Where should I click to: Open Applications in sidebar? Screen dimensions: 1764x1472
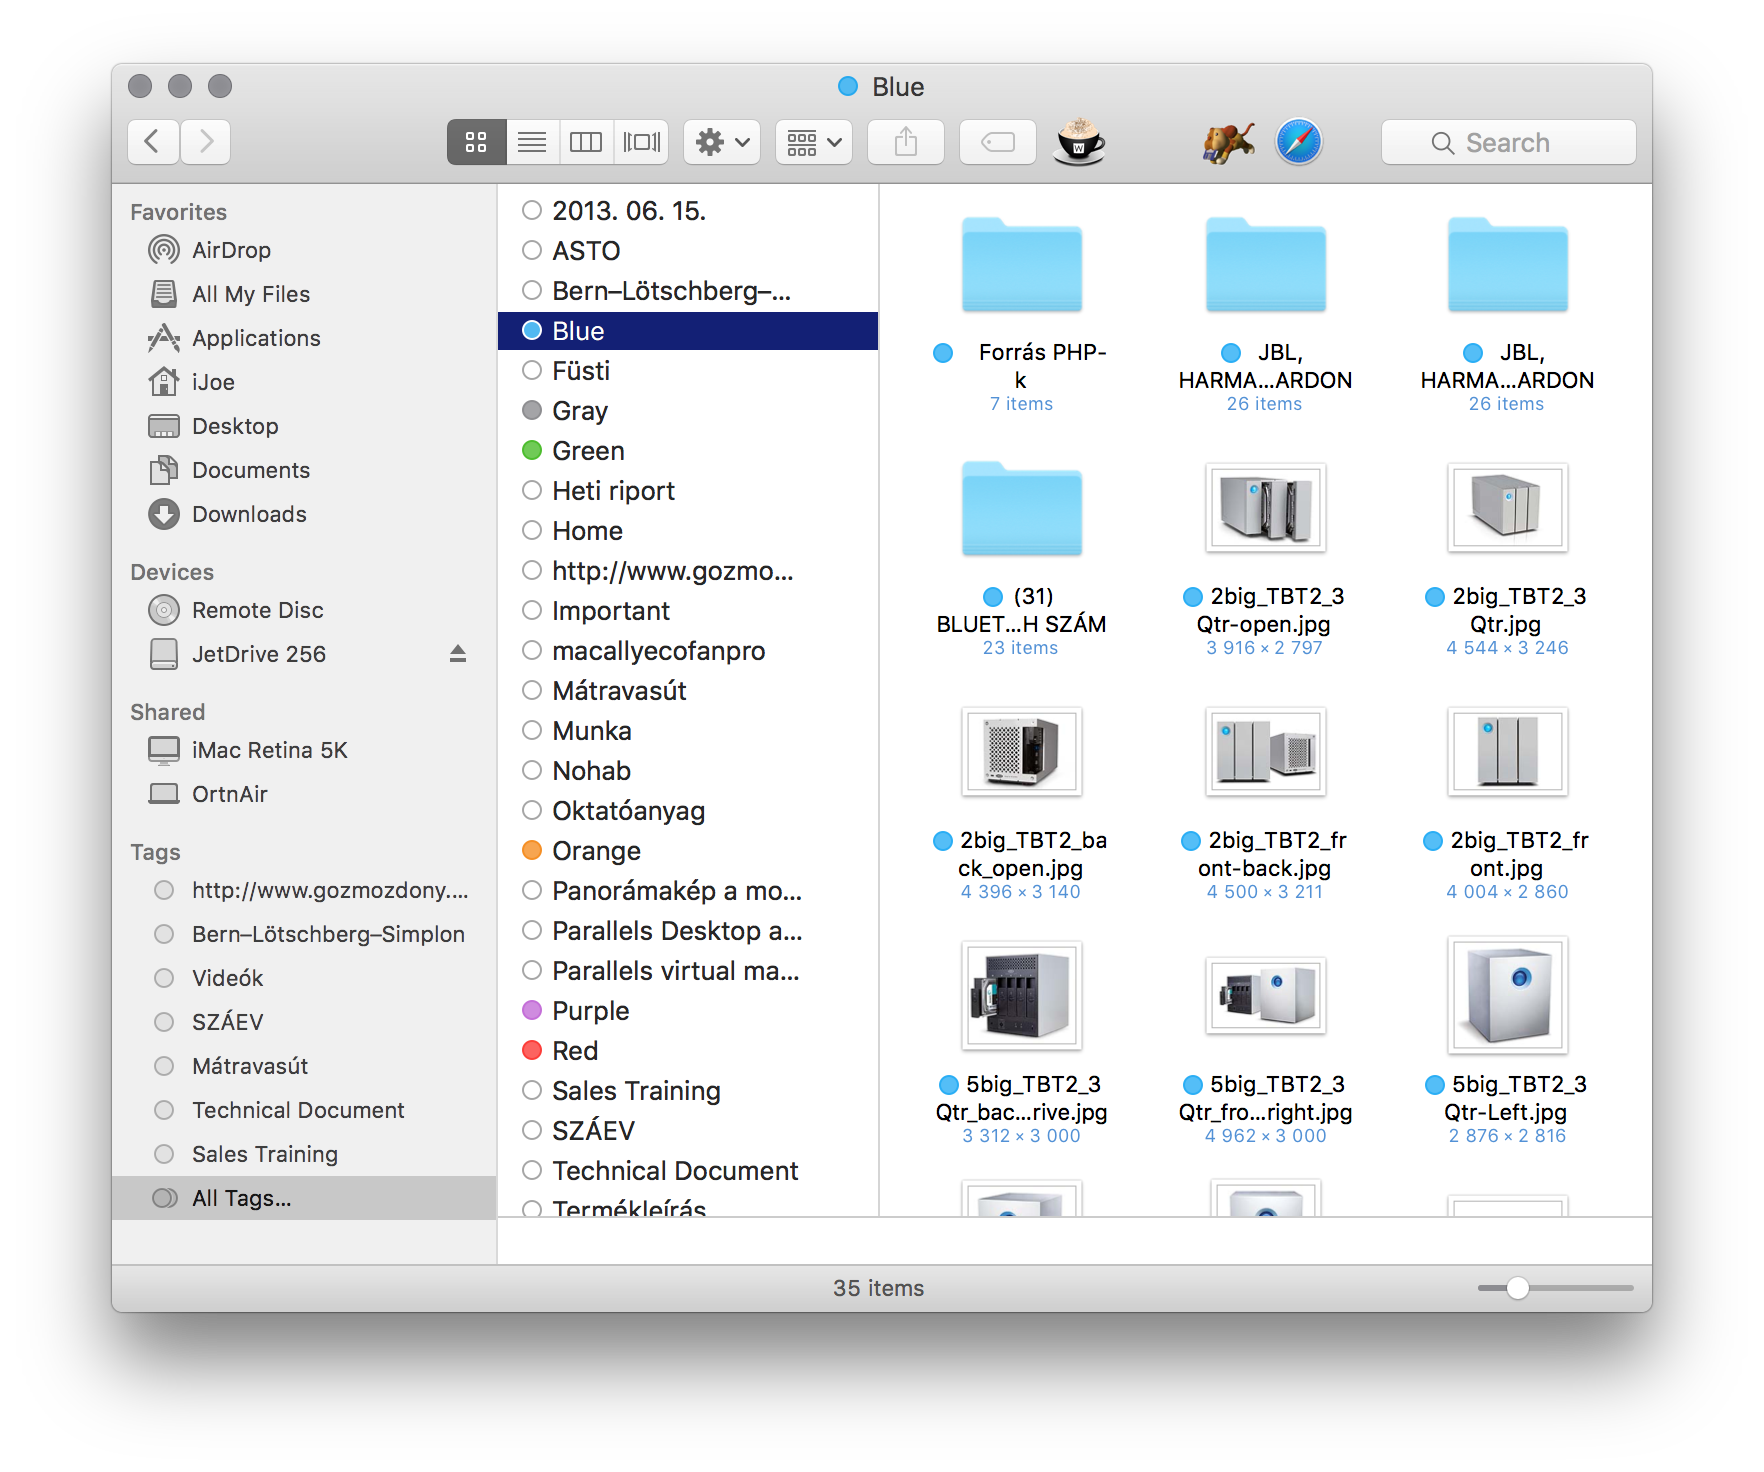[x=304, y=338]
